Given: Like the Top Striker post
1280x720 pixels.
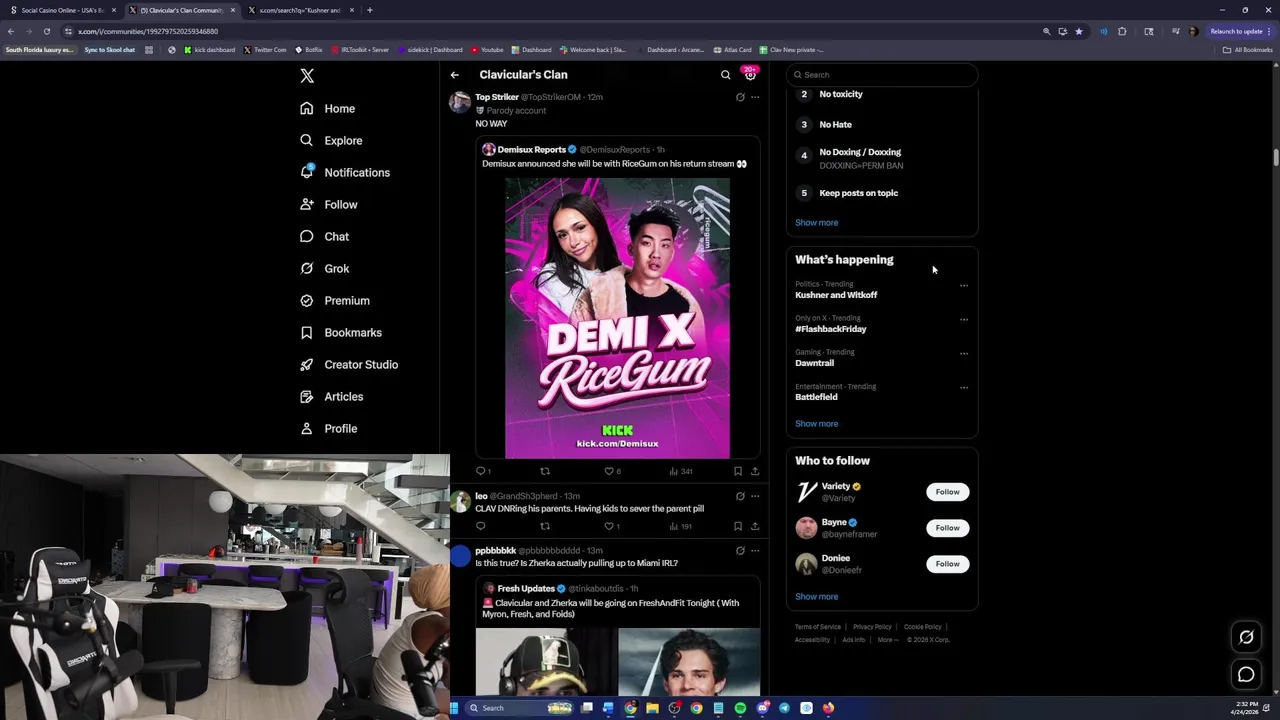Looking at the screenshot, I should 611,471.
